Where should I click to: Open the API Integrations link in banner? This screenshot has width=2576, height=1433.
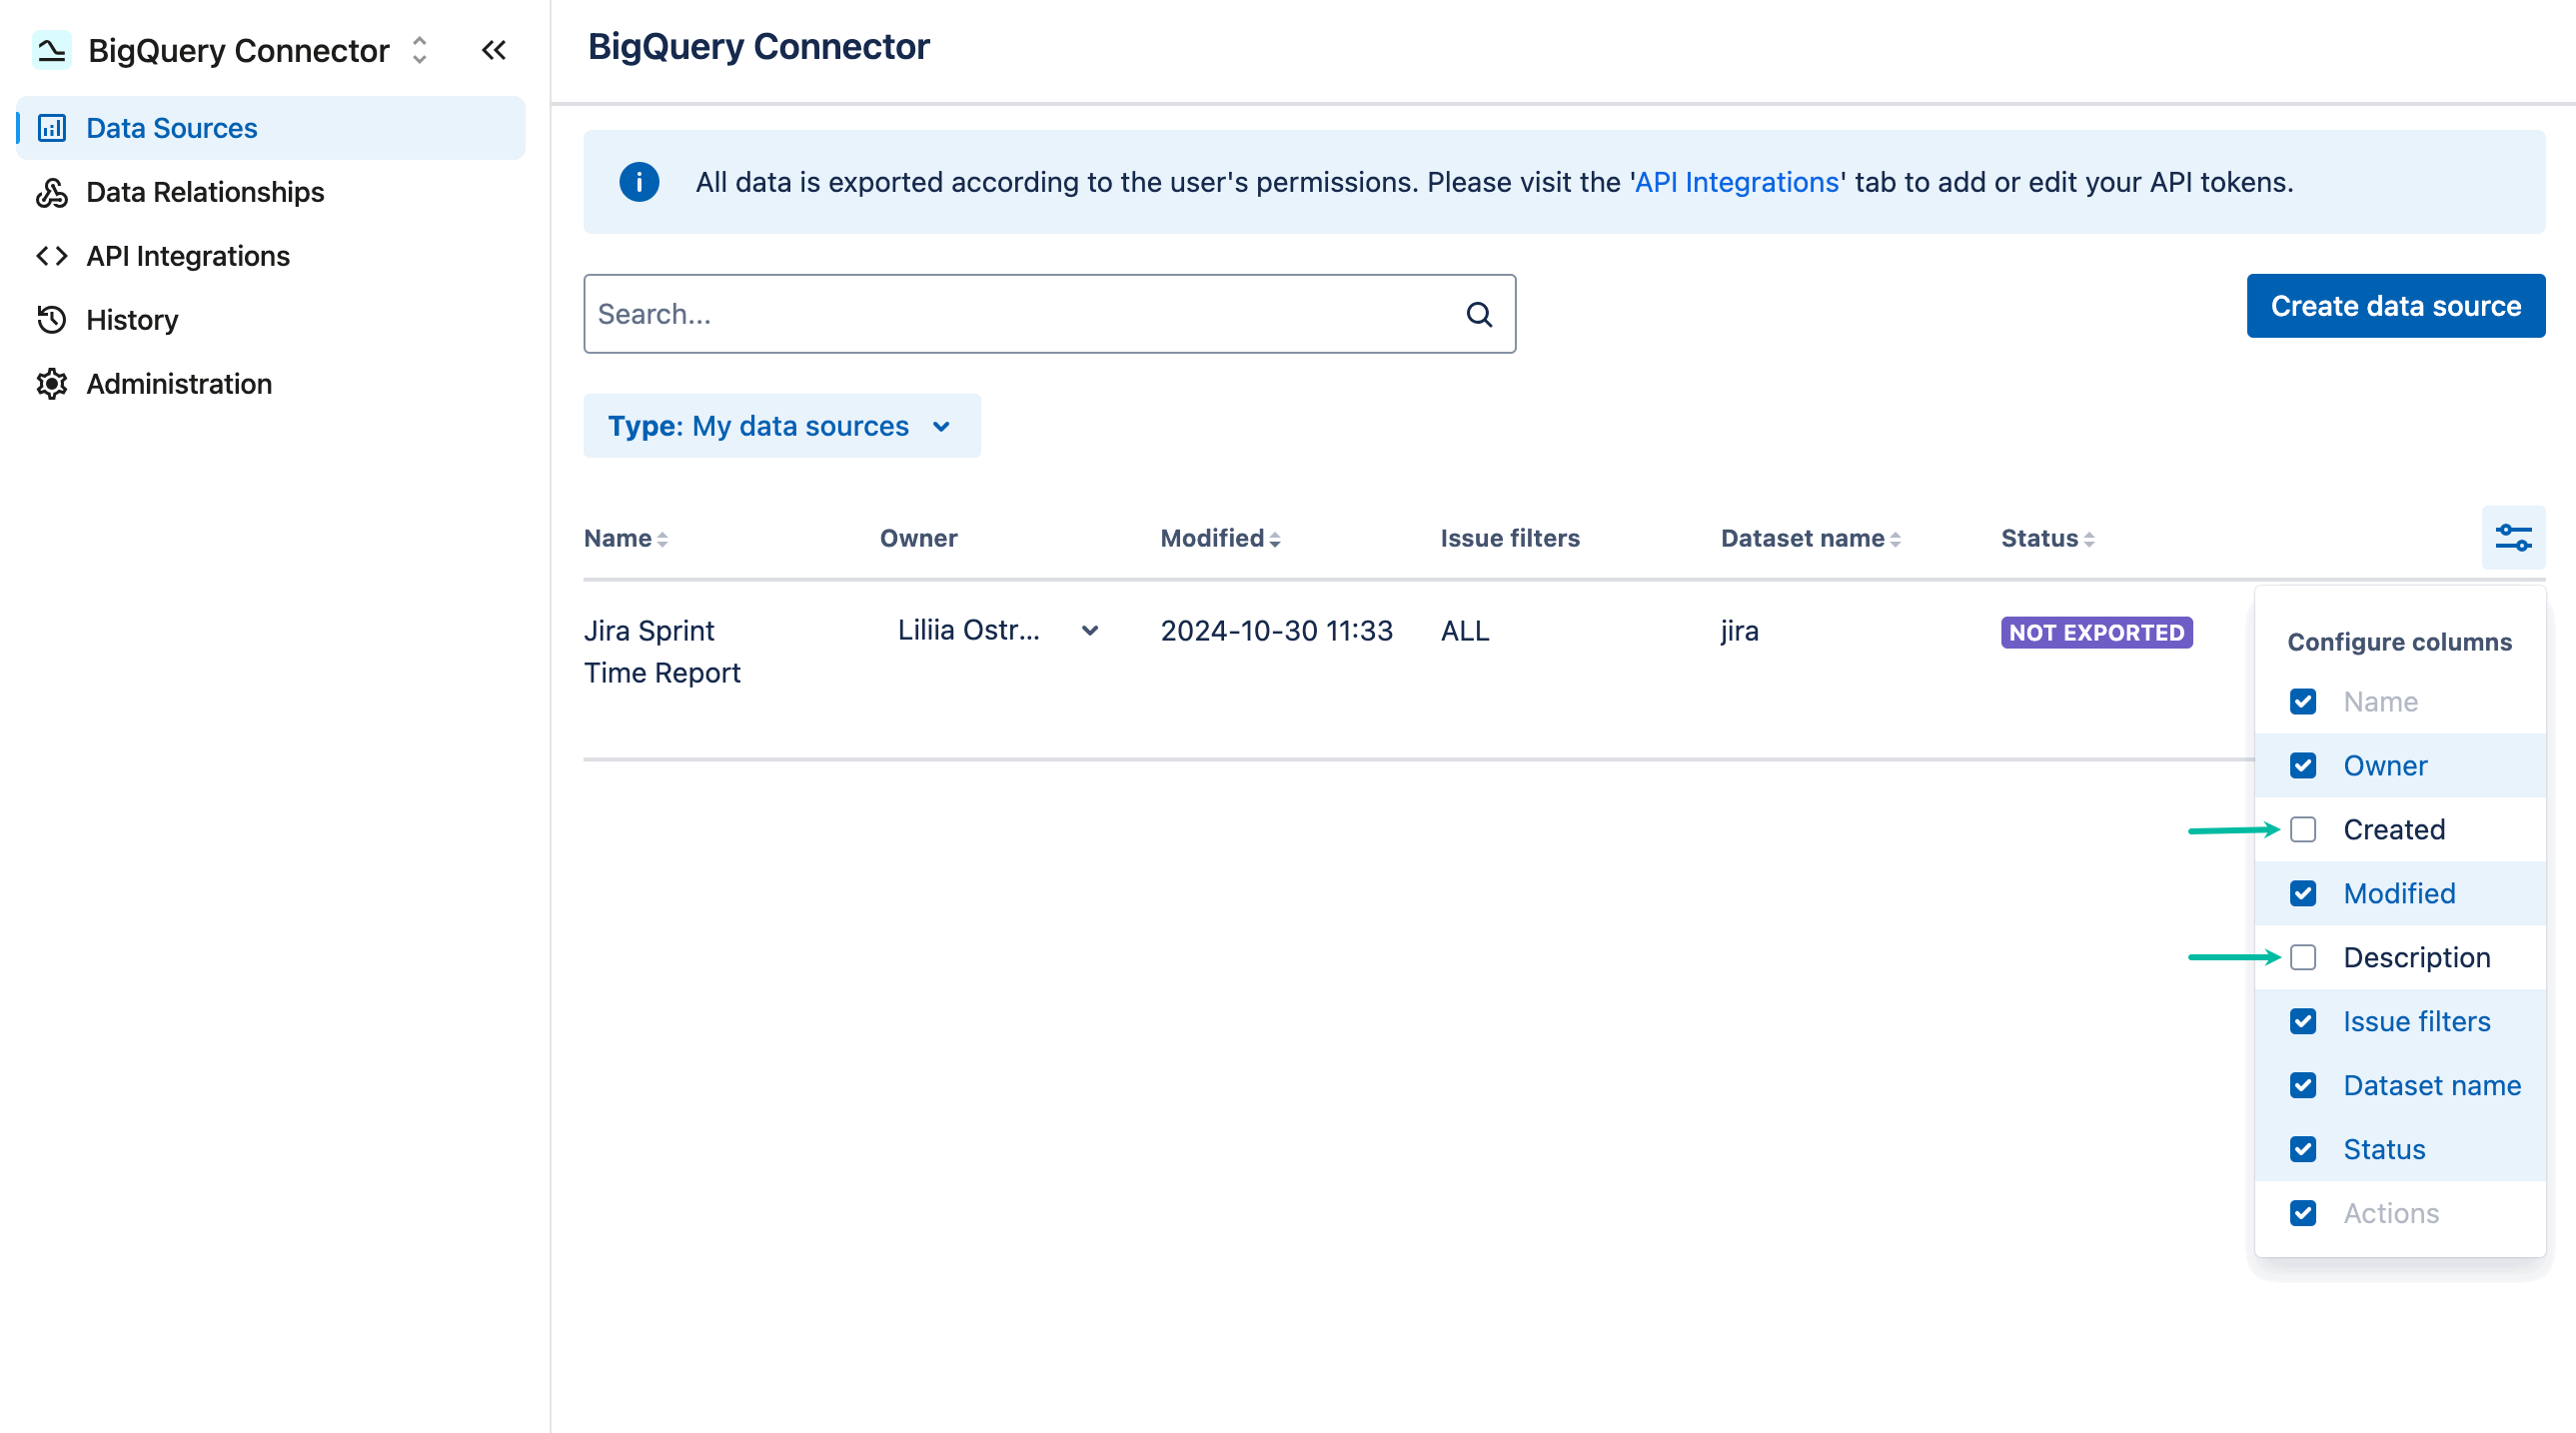pyautogui.click(x=1736, y=181)
